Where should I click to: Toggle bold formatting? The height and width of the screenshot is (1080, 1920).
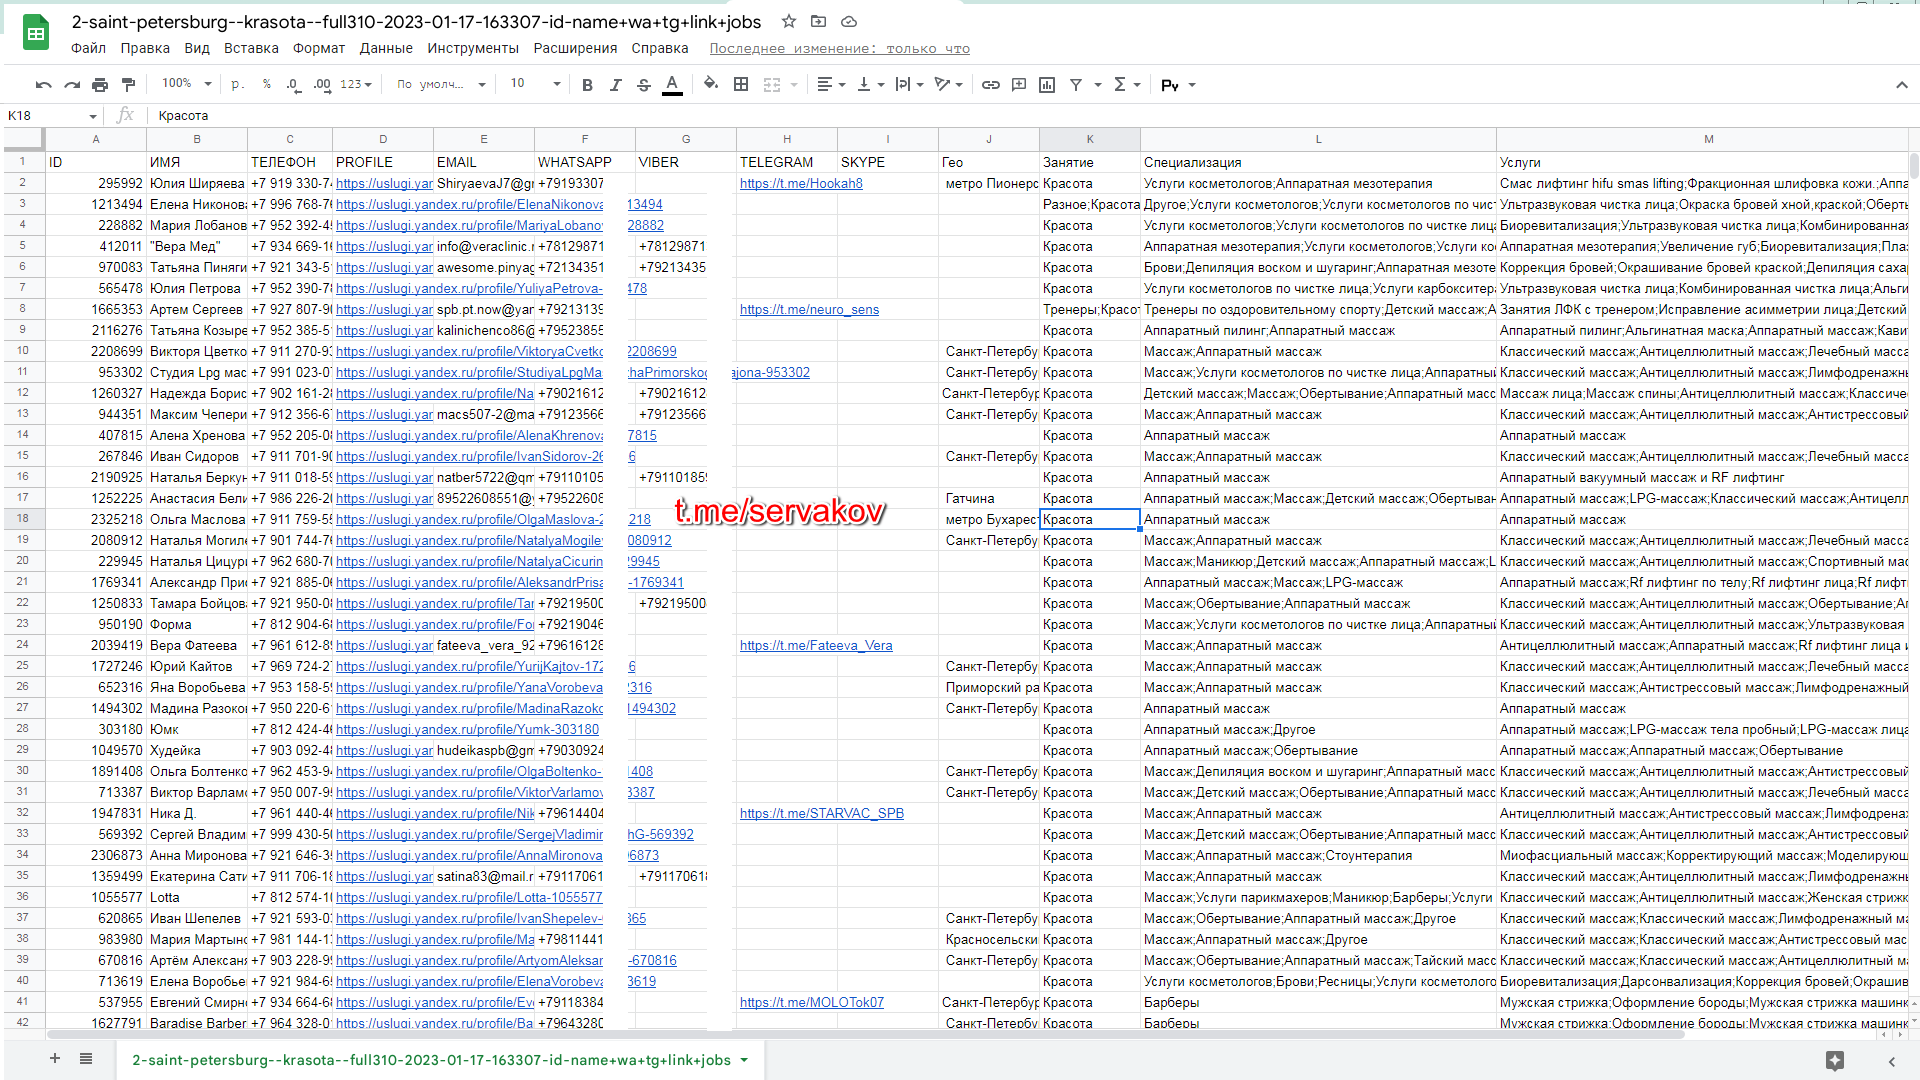coord(588,85)
